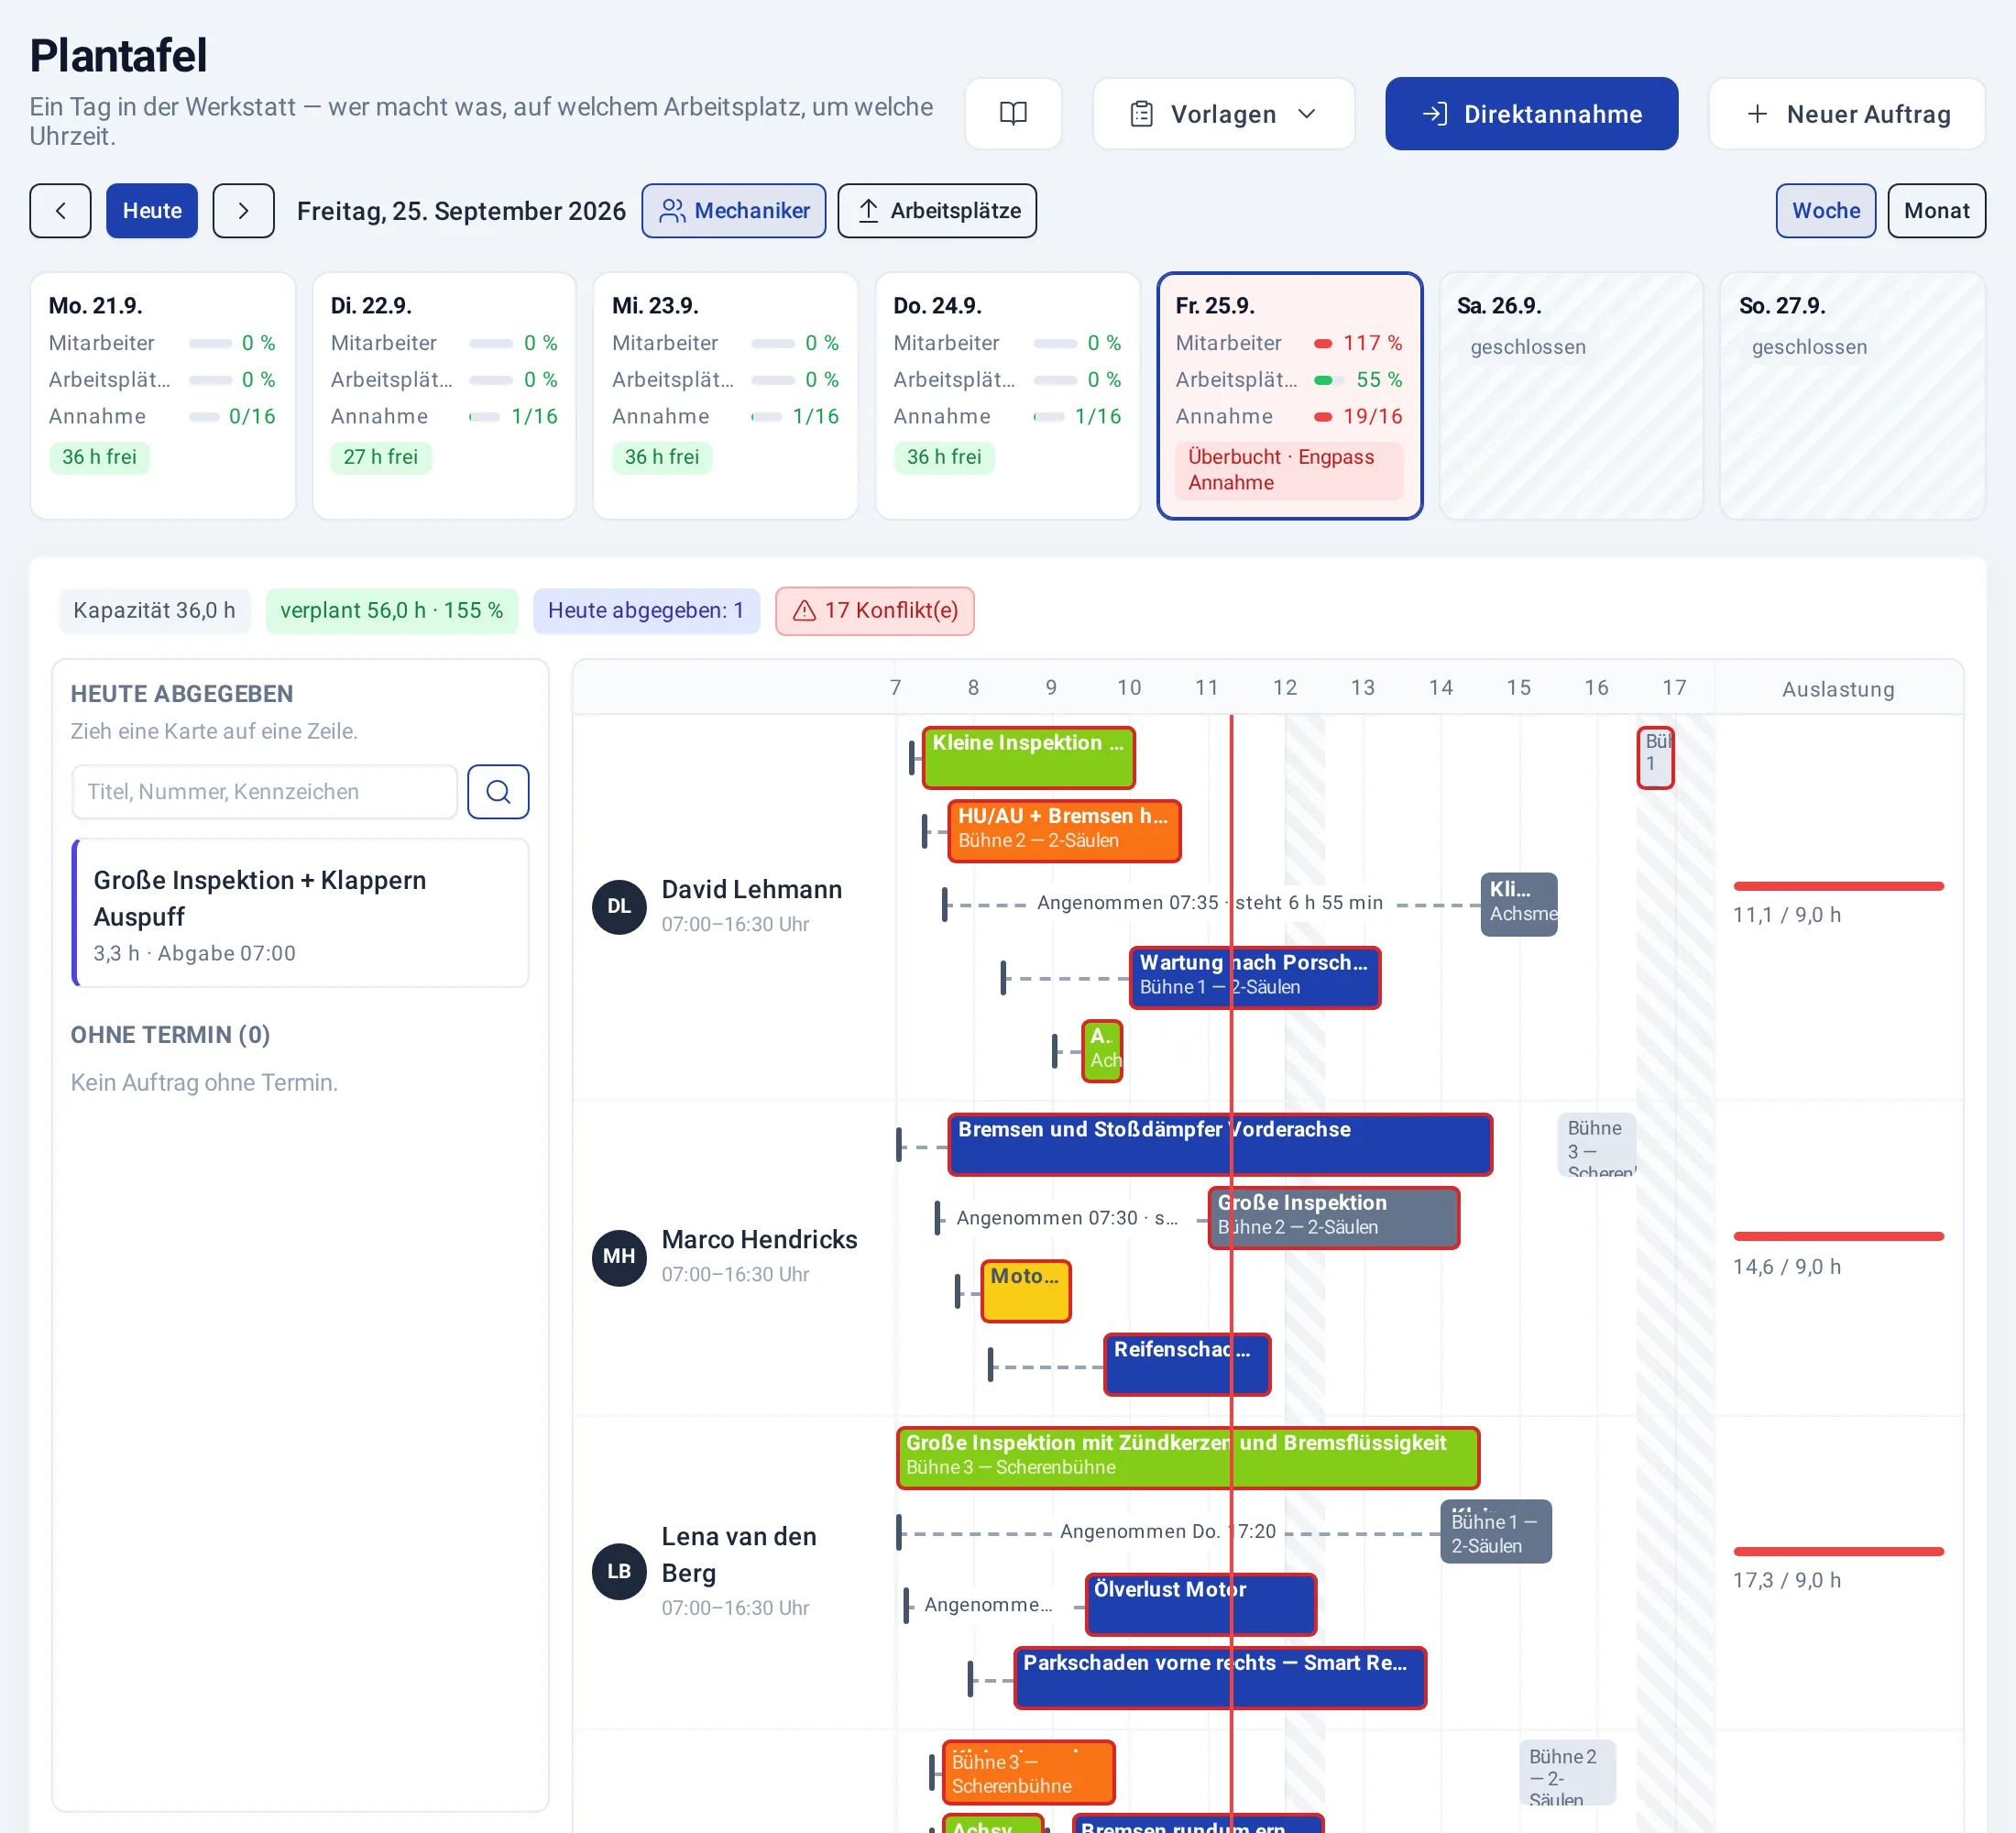Open the HU/AU + Bremsen job block

click(x=1063, y=830)
